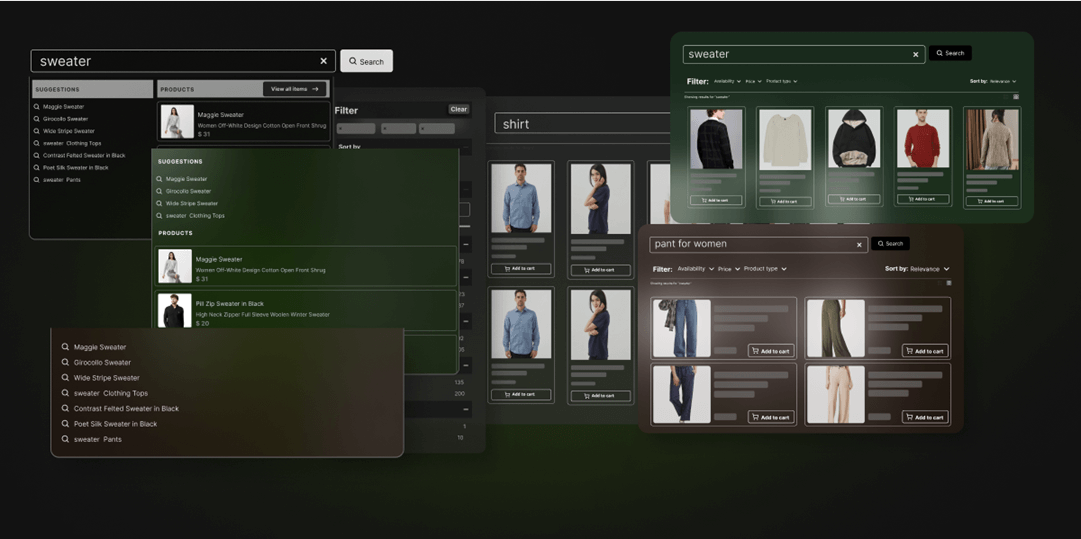Clear the 'pant for women' search field
This screenshot has width=1081, height=539.
click(859, 244)
